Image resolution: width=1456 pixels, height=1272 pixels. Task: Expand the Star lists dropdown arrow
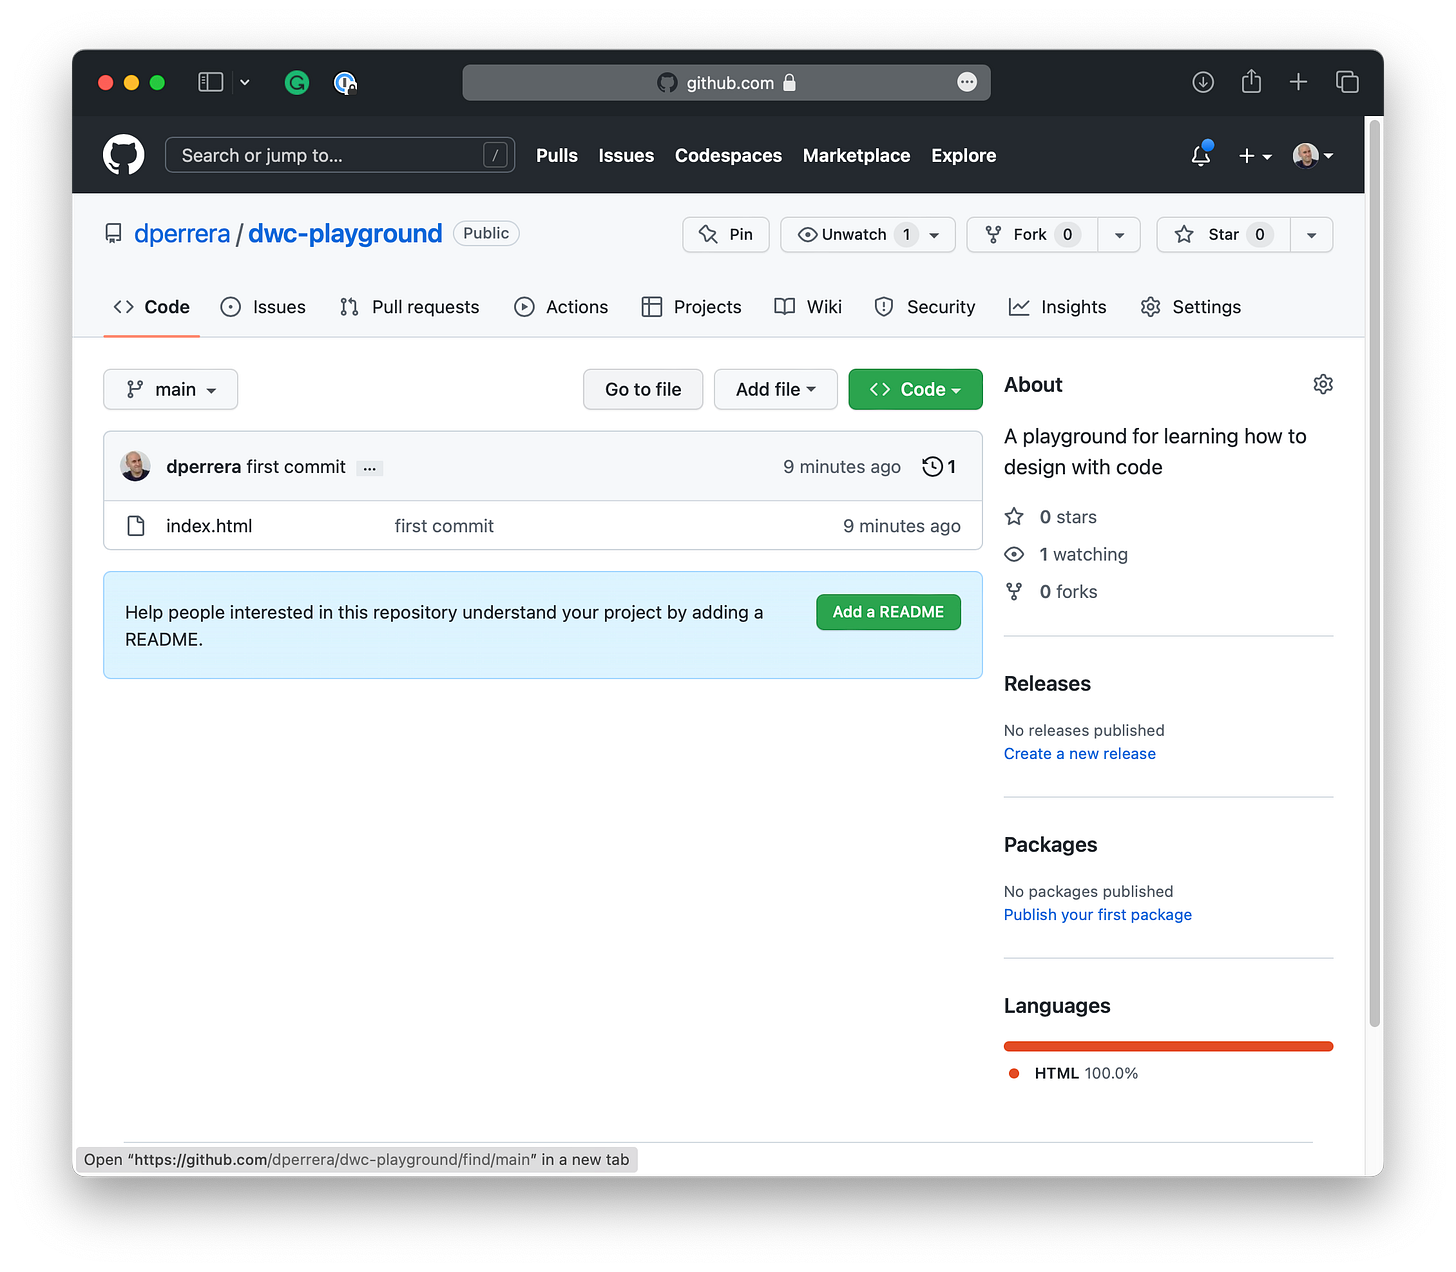pos(1312,235)
